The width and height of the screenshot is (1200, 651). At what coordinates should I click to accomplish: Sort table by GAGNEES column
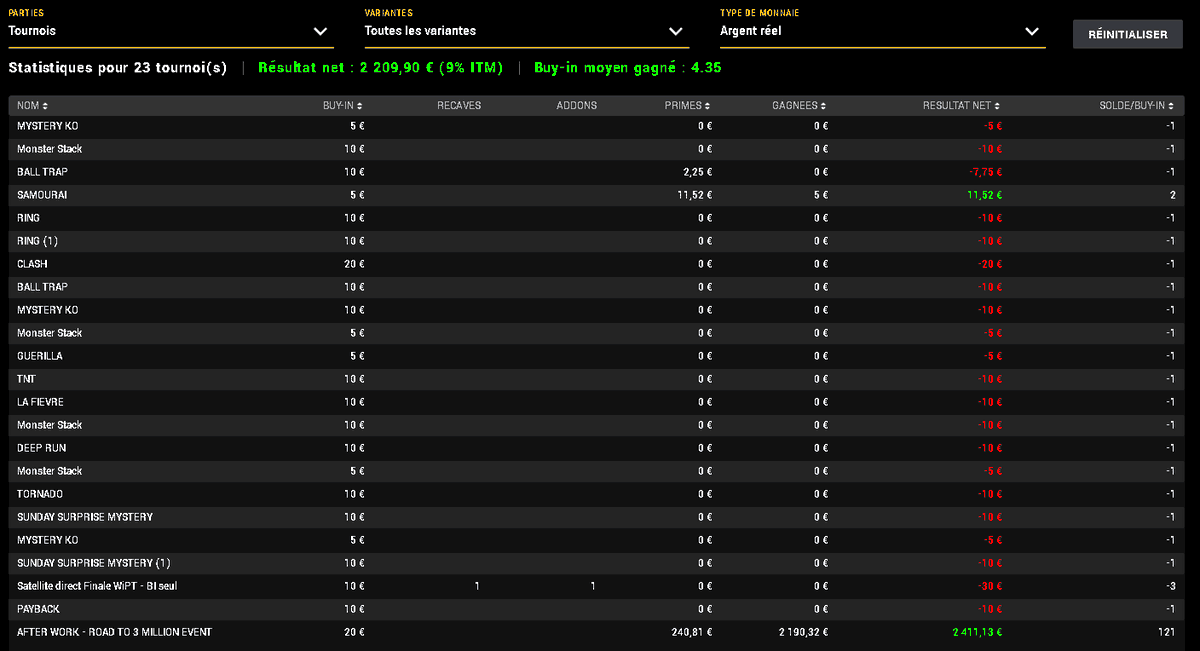pos(800,105)
